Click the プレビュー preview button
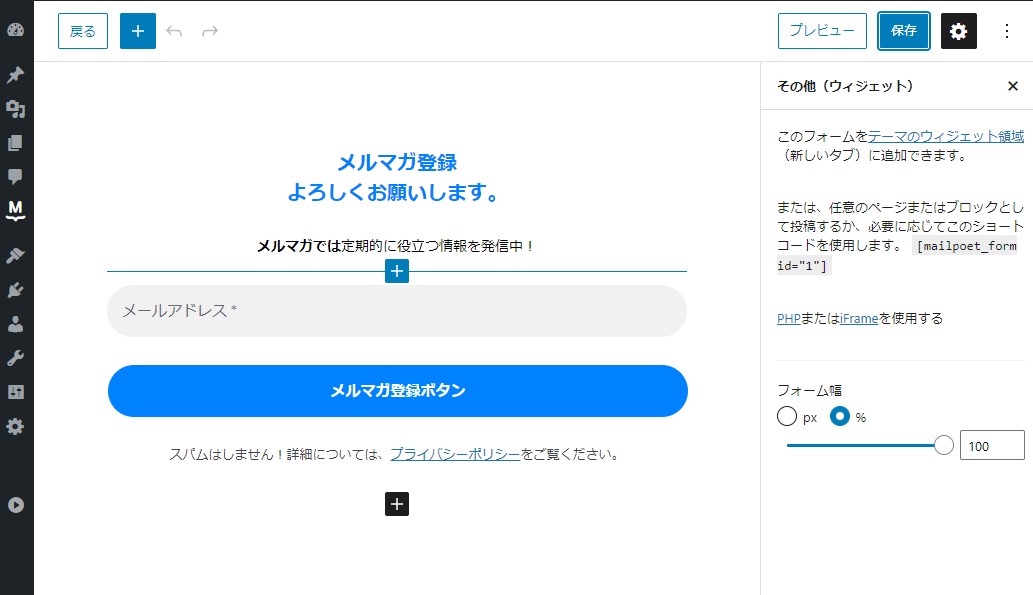 coord(822,31)
